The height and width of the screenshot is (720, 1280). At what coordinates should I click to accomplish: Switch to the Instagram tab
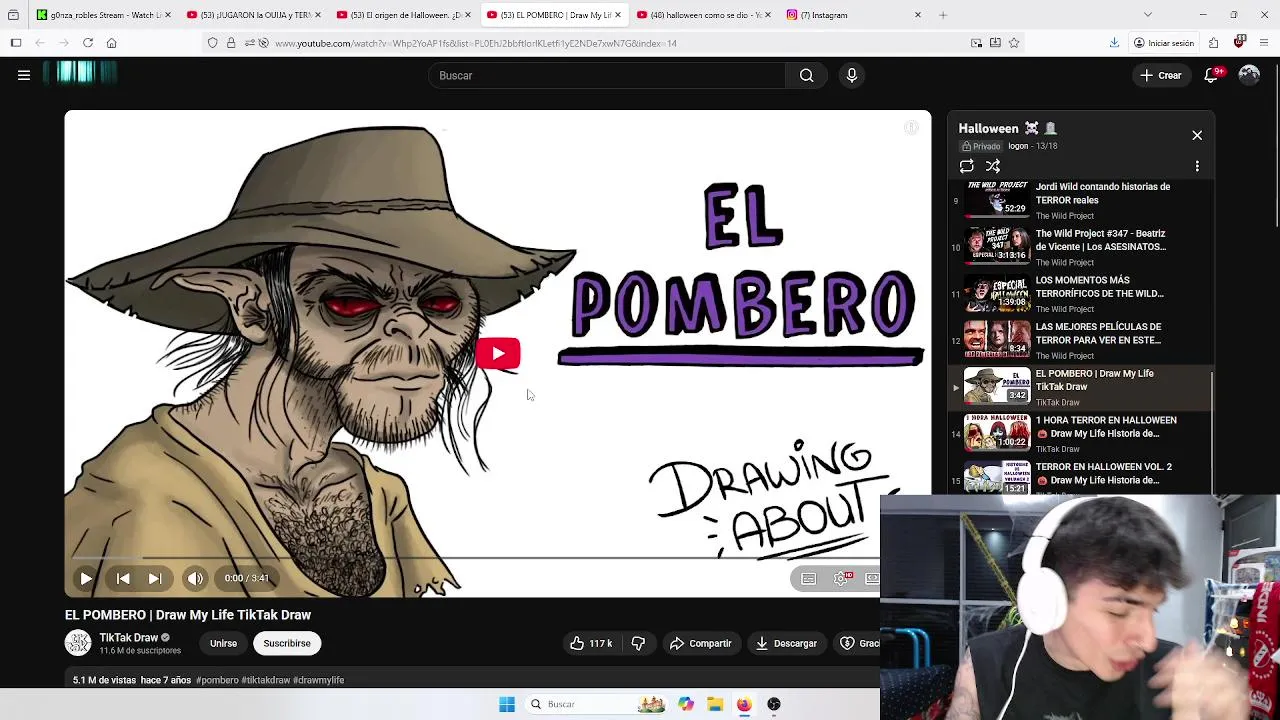(x=854, y=15)
